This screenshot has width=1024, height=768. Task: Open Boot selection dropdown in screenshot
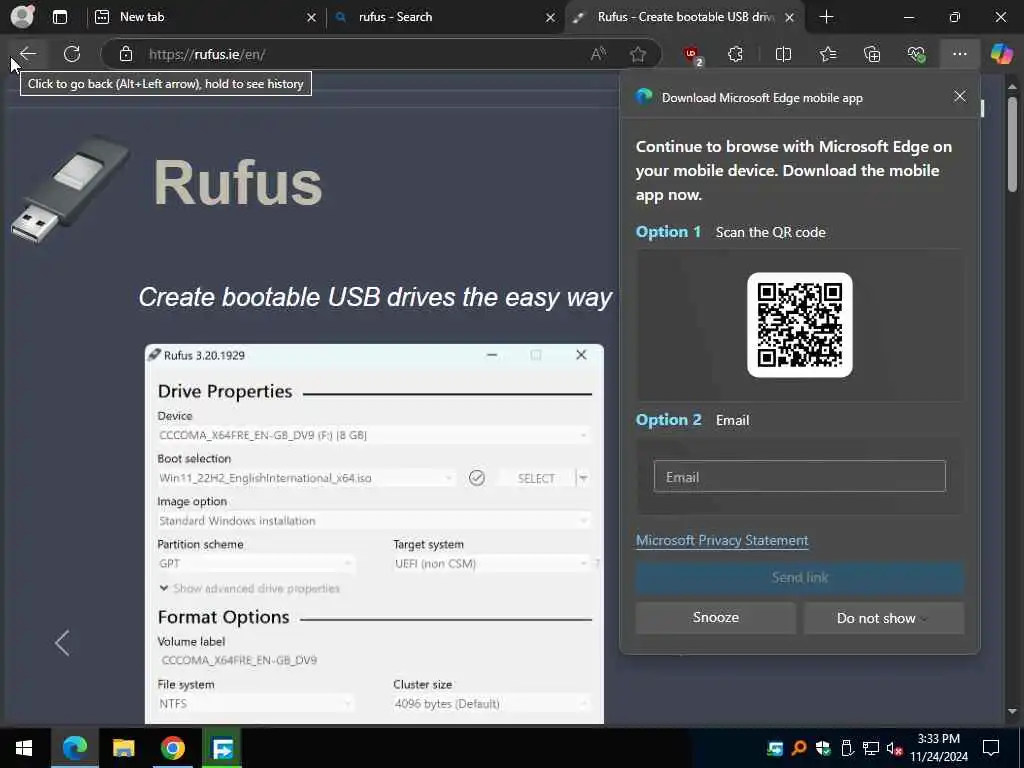coord(306,478)
